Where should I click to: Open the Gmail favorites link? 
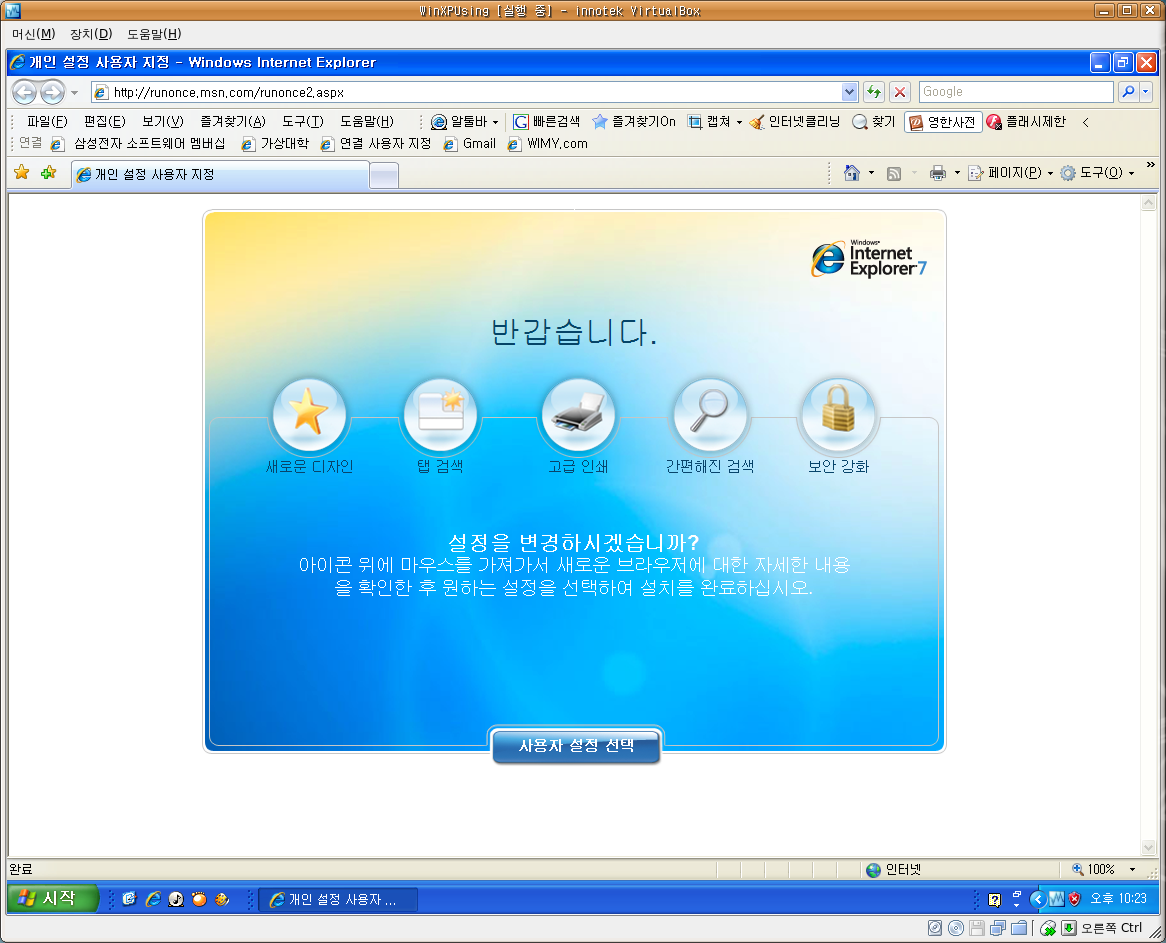coord(469,144)
